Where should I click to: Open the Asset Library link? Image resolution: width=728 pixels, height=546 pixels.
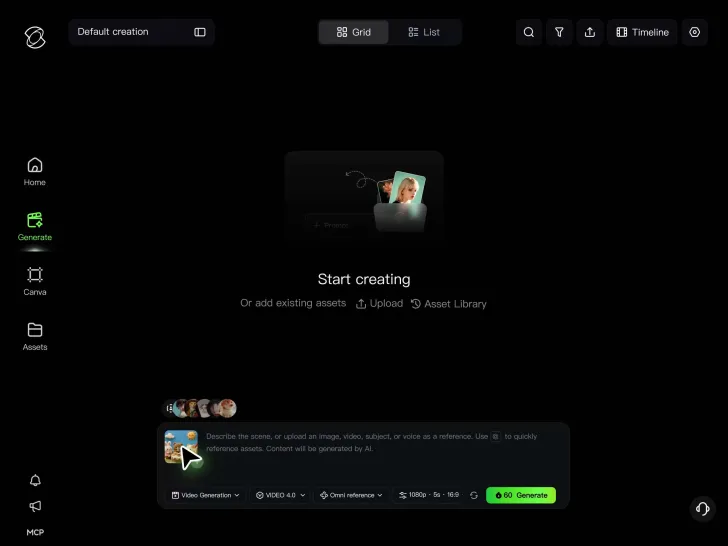448,304
